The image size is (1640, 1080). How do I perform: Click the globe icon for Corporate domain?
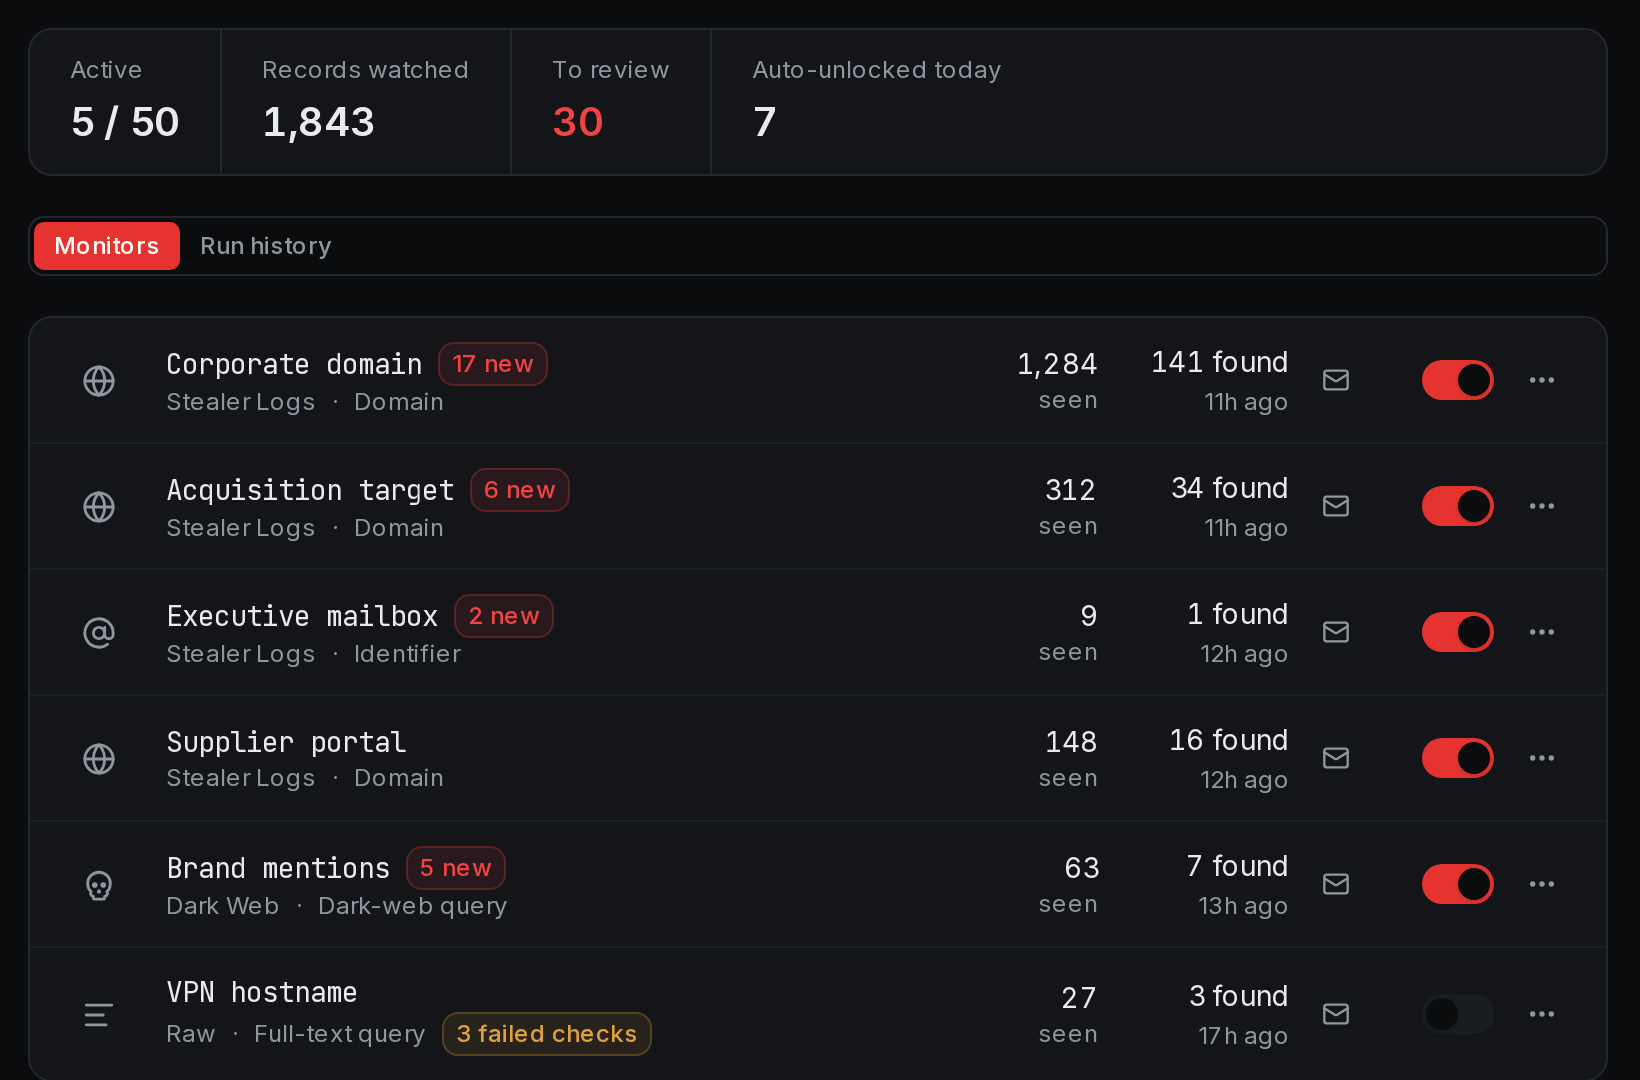[x=99, y=381]
